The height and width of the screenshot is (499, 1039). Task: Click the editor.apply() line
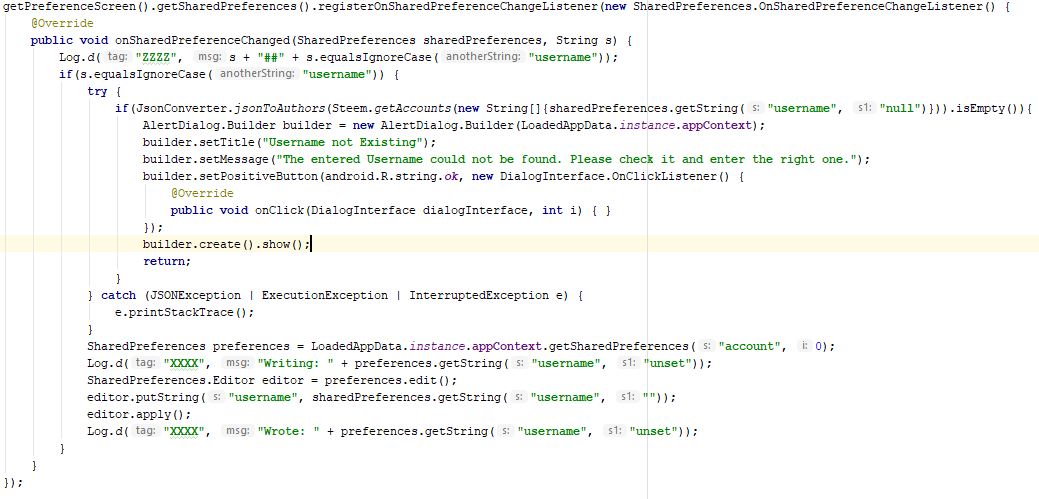(138, 415)
